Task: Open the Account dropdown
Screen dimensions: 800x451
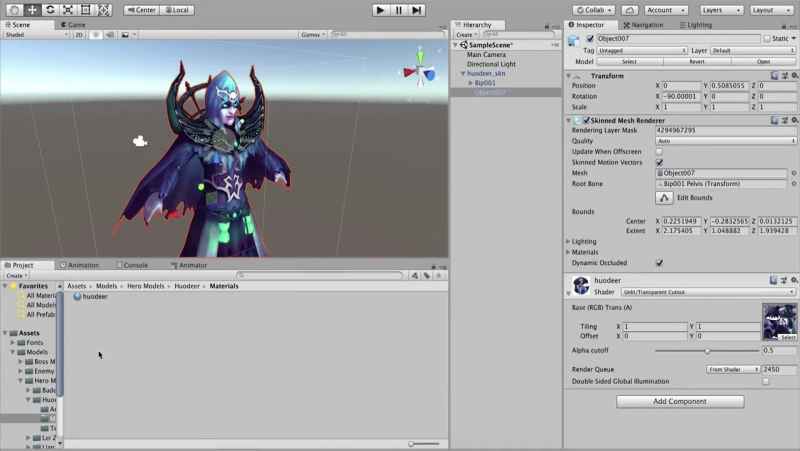Action: point(666,10)
